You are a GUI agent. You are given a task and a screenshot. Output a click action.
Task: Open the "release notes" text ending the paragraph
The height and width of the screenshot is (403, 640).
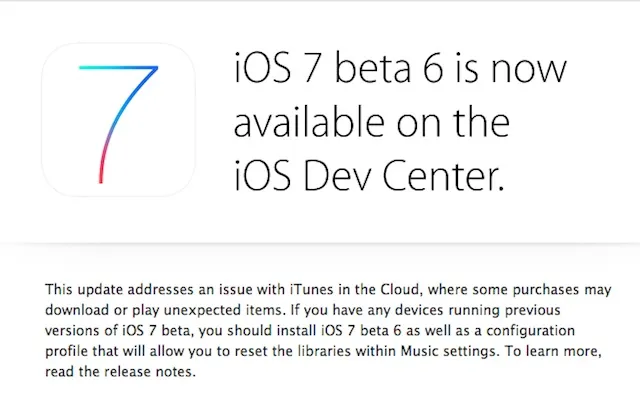pos(127,372)
